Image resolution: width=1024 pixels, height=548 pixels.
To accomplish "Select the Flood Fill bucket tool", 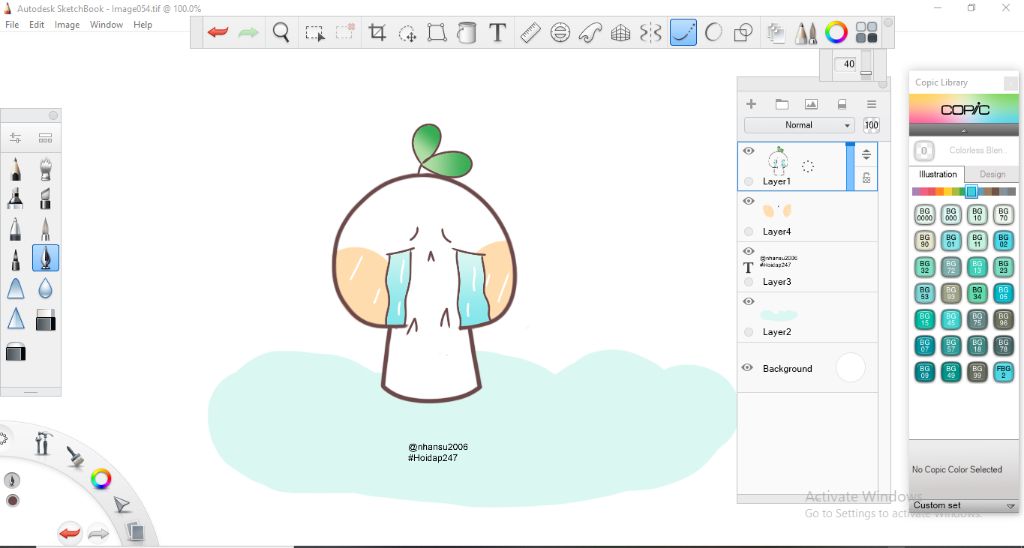I will click(x=466, y=33).
